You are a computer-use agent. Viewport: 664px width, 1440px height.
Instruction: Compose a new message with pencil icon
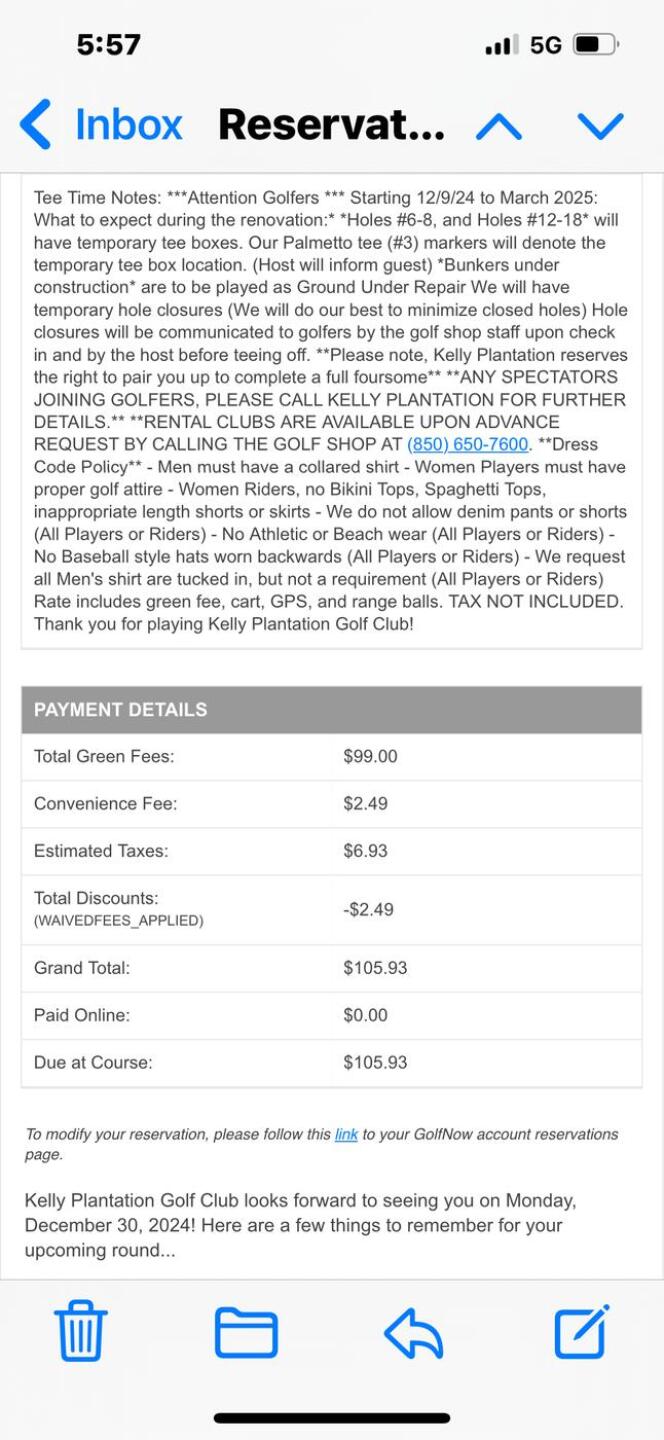pyautogui.click(x=581, y=1332)
